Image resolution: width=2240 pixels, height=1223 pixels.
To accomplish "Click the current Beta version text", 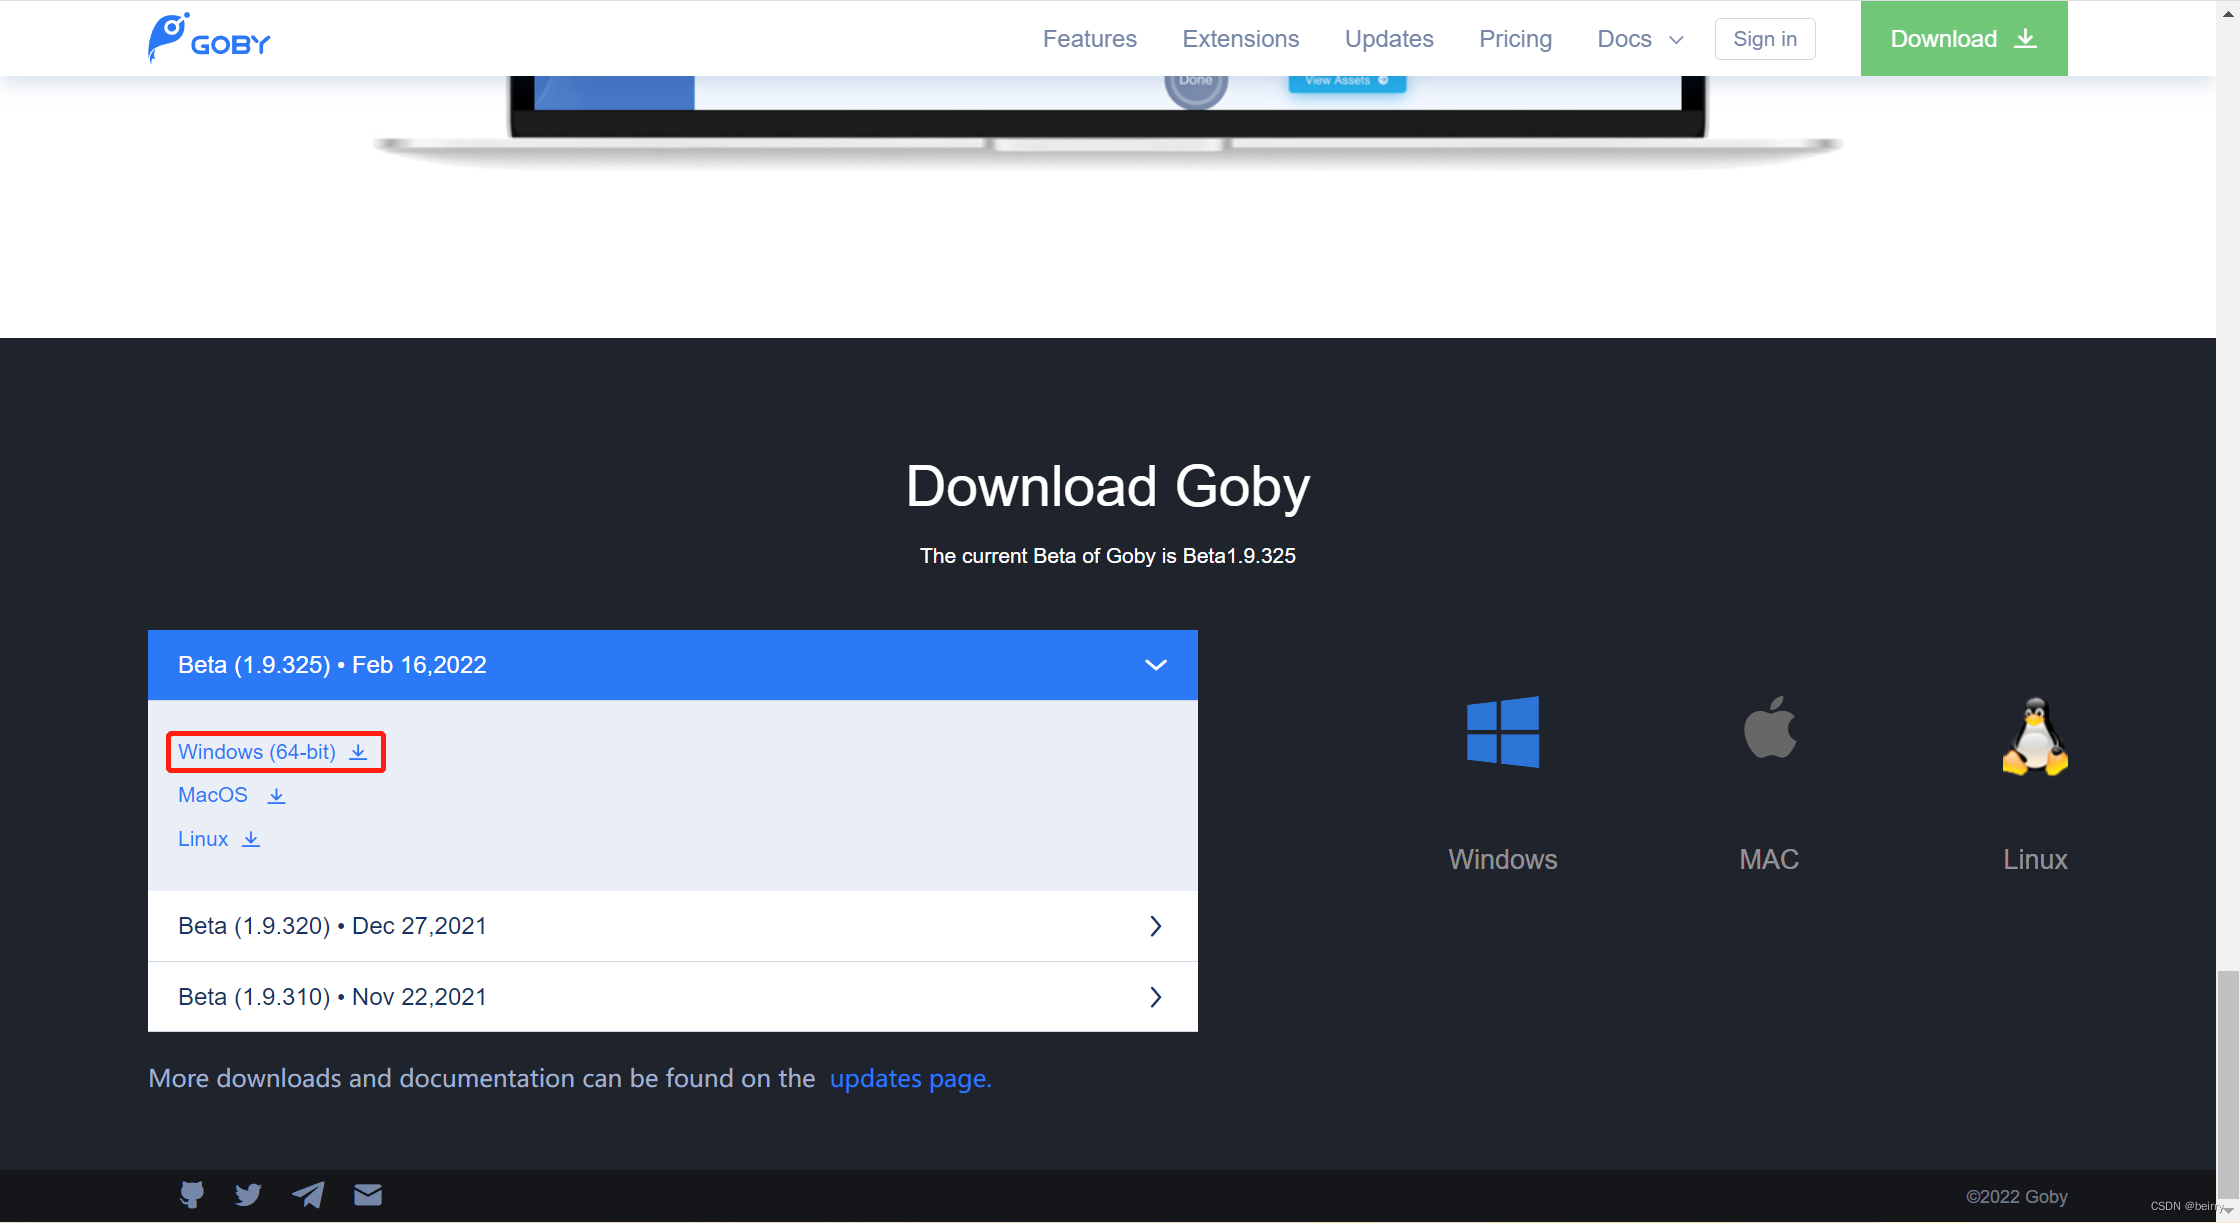I will point(1107,556).
